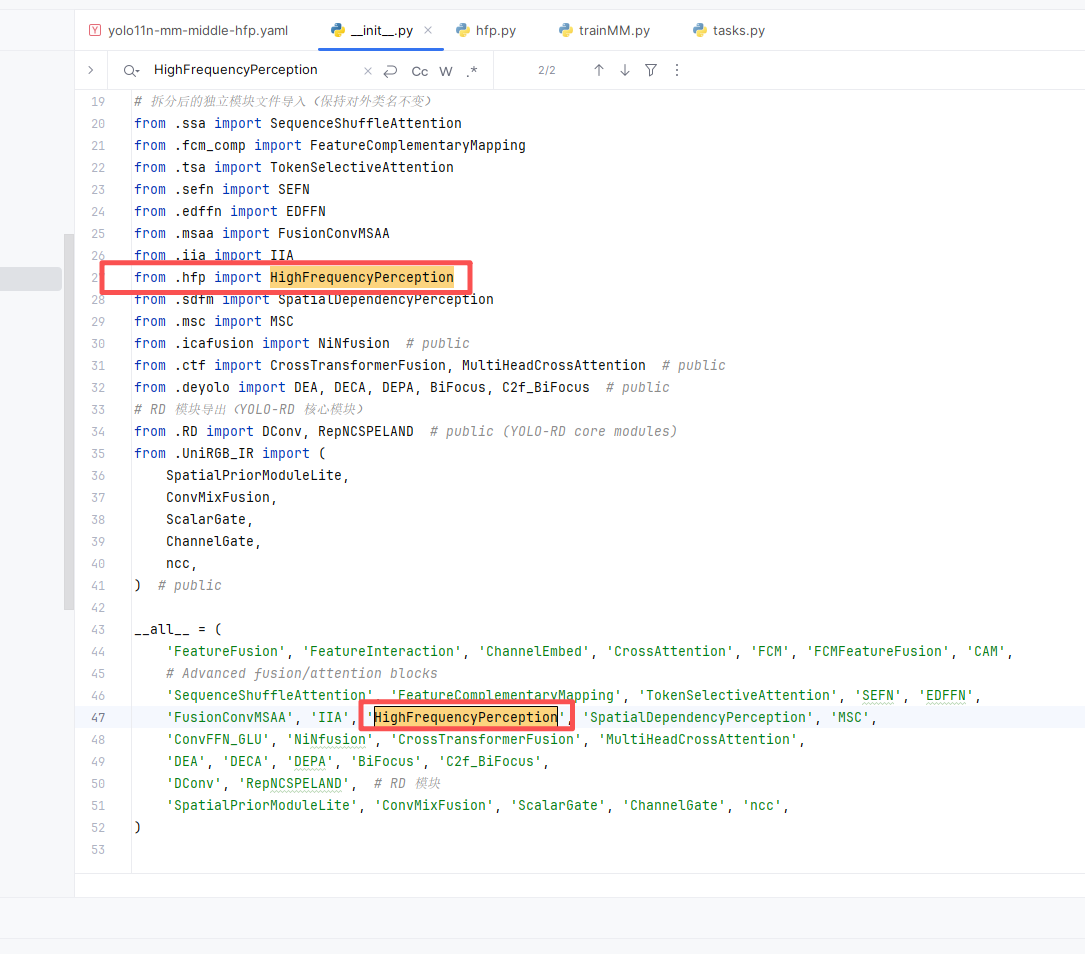The height and width of the screenshot is (954, 1085).
Task: Click 'DConv' string on line 50
Action: point(194,784)
